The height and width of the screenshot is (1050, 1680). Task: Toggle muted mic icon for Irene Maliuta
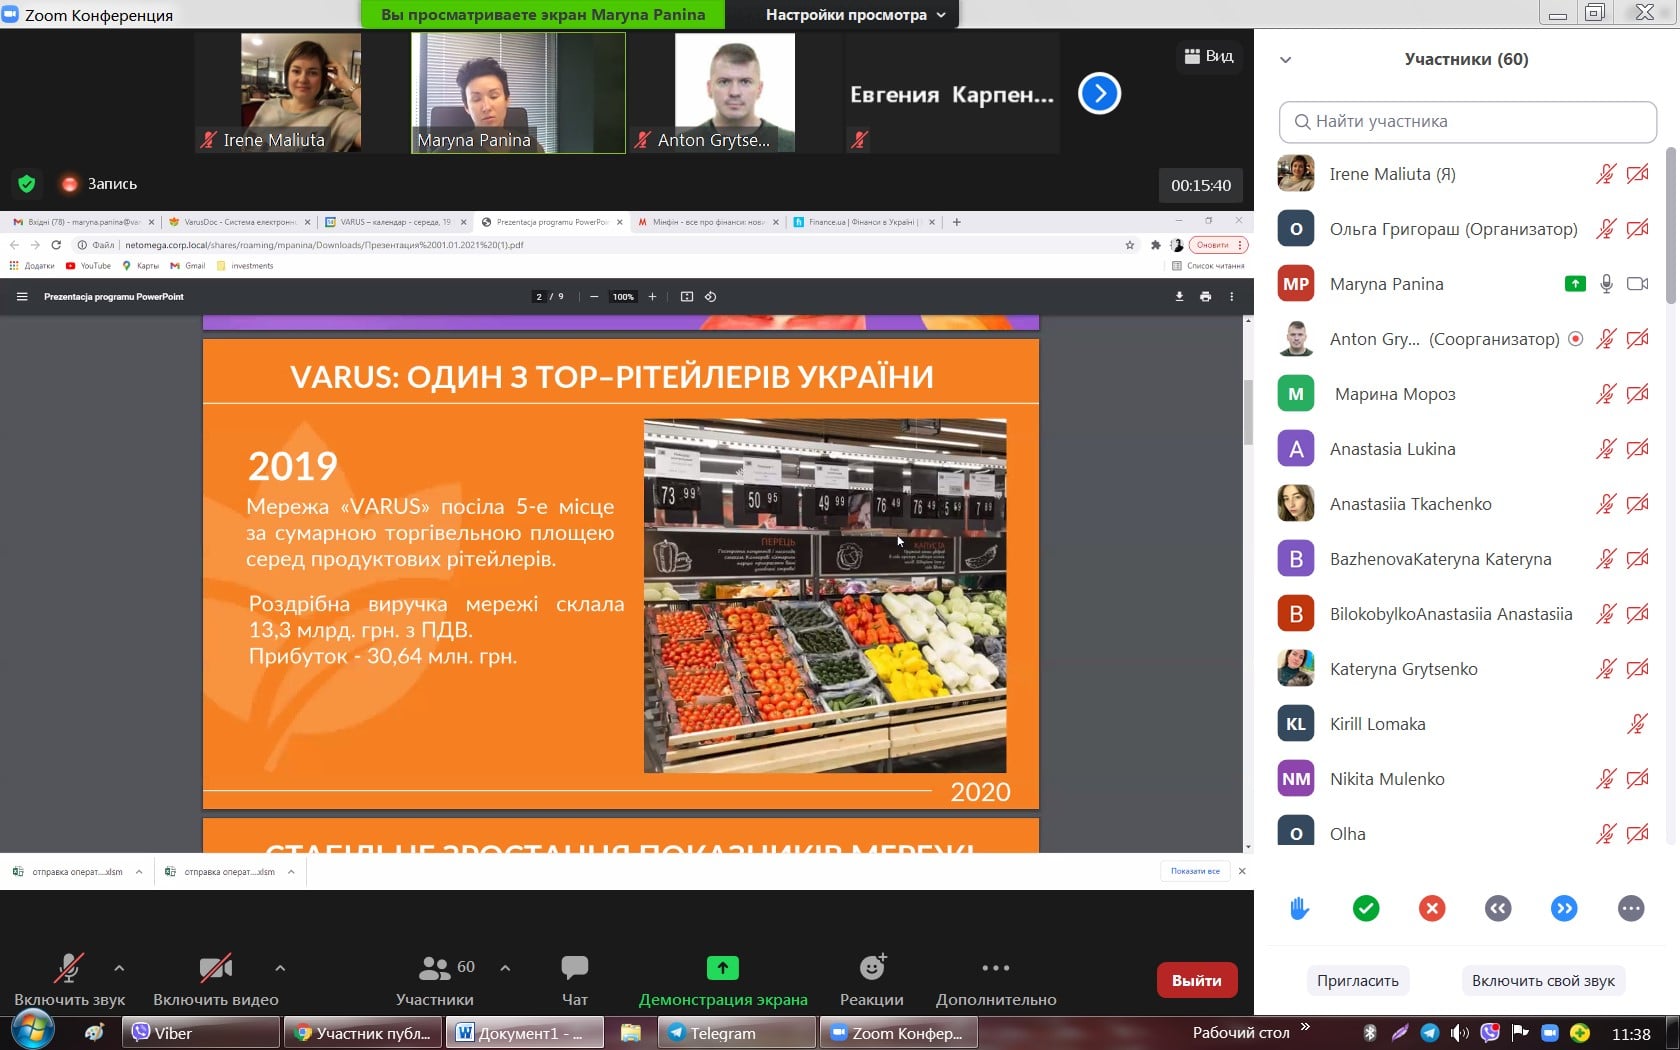[x=1606, y=174]
